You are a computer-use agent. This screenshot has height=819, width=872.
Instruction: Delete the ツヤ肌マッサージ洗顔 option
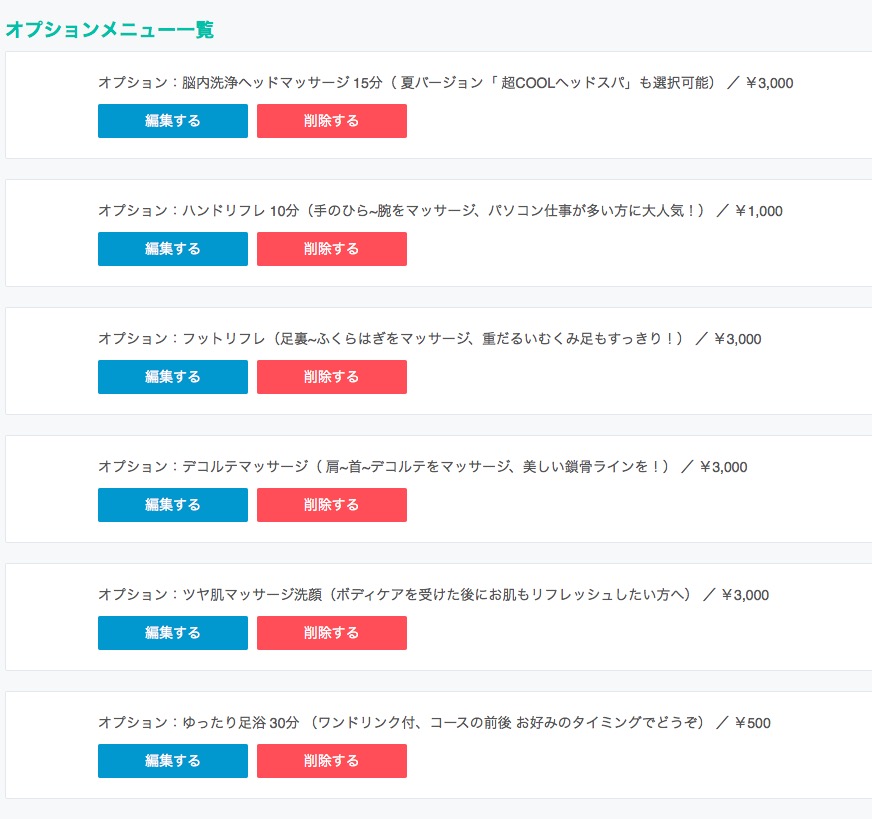[x=332, y=632]
